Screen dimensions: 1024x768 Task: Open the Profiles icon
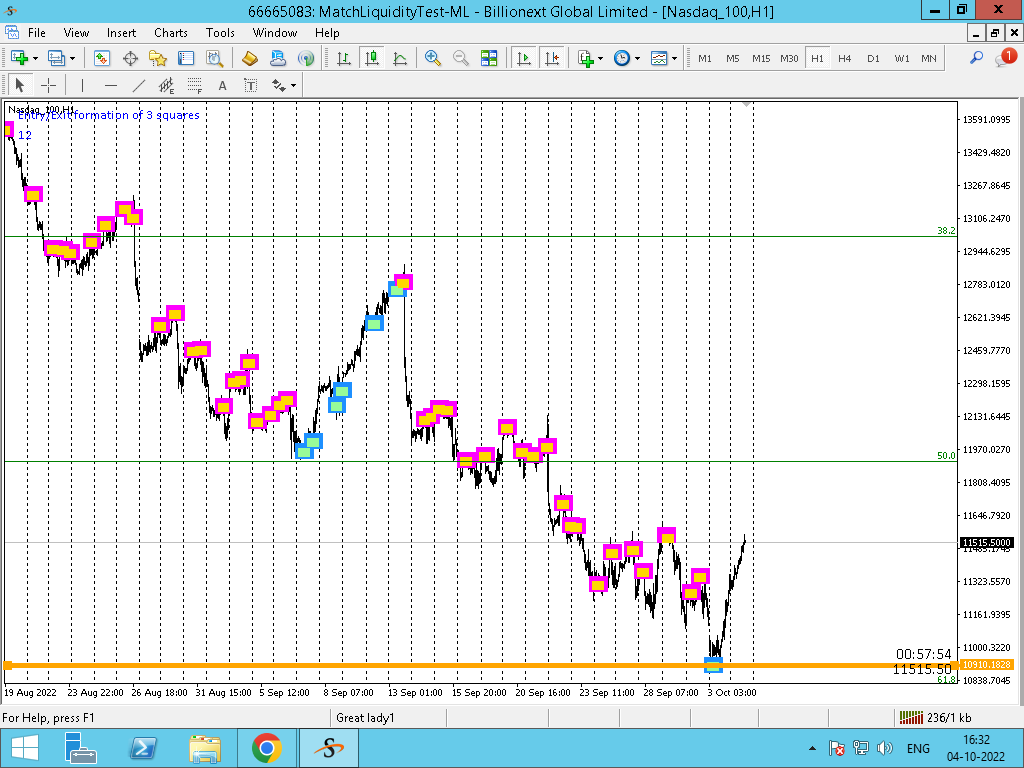(x=56, y=58)
